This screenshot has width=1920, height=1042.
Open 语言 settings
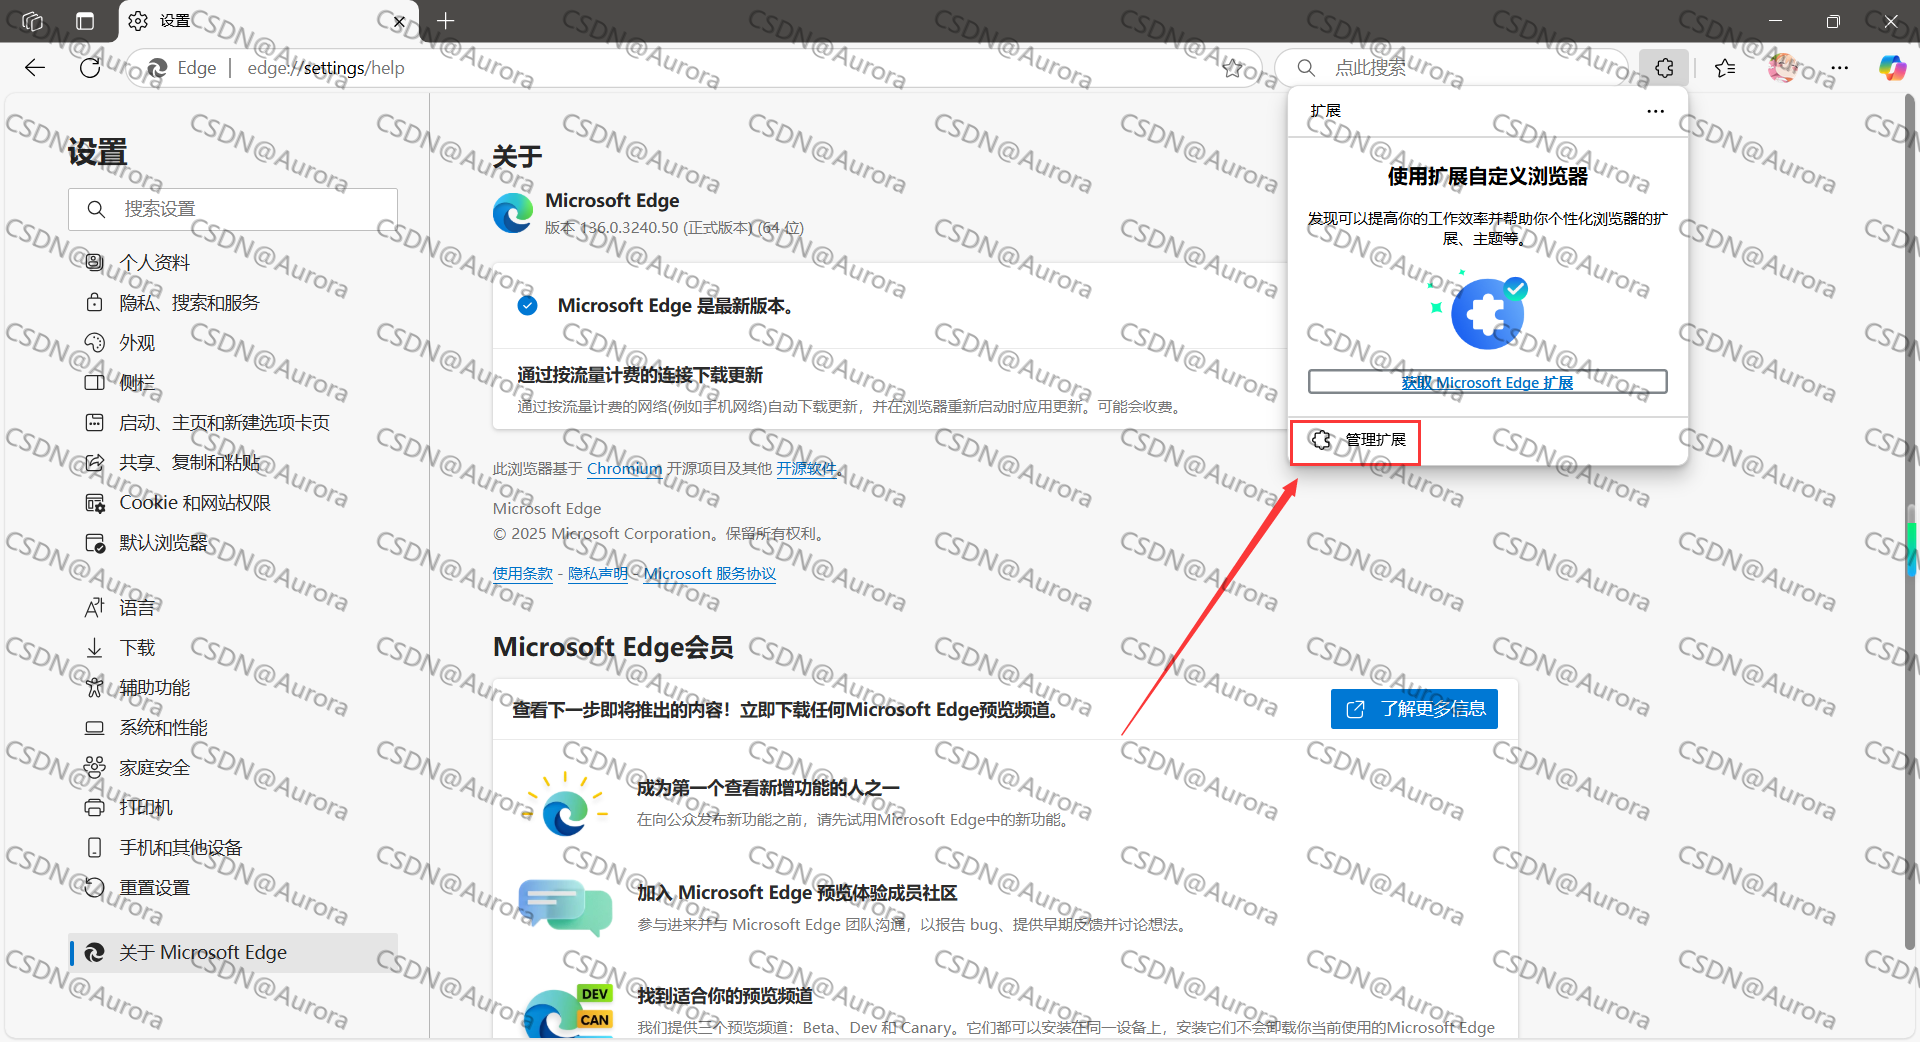pos(233,608)
